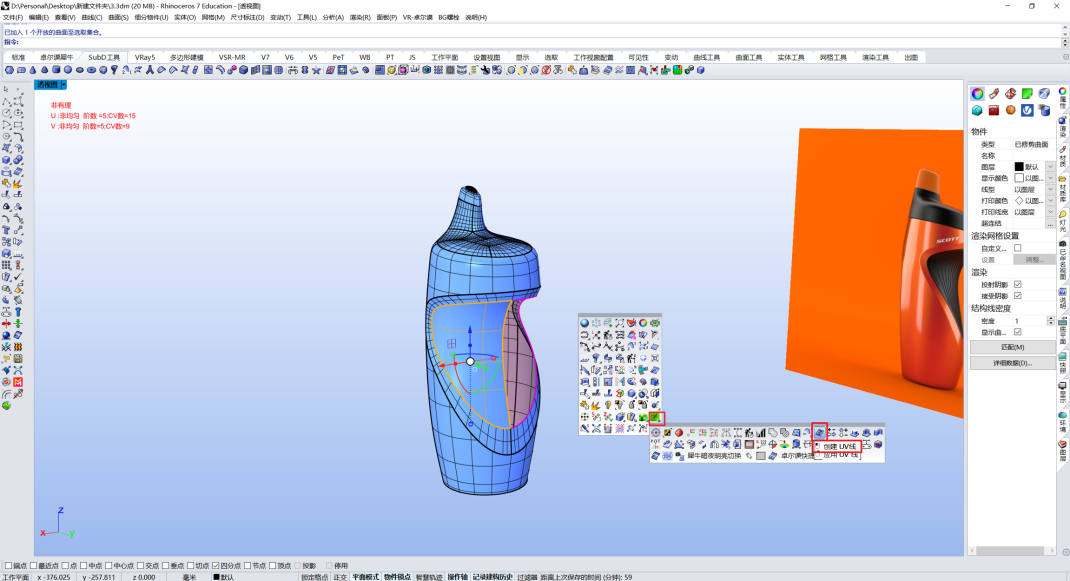Click the wrench icon in top toolbar
This screenshot has width=1070, height=581.
[485, 70]
